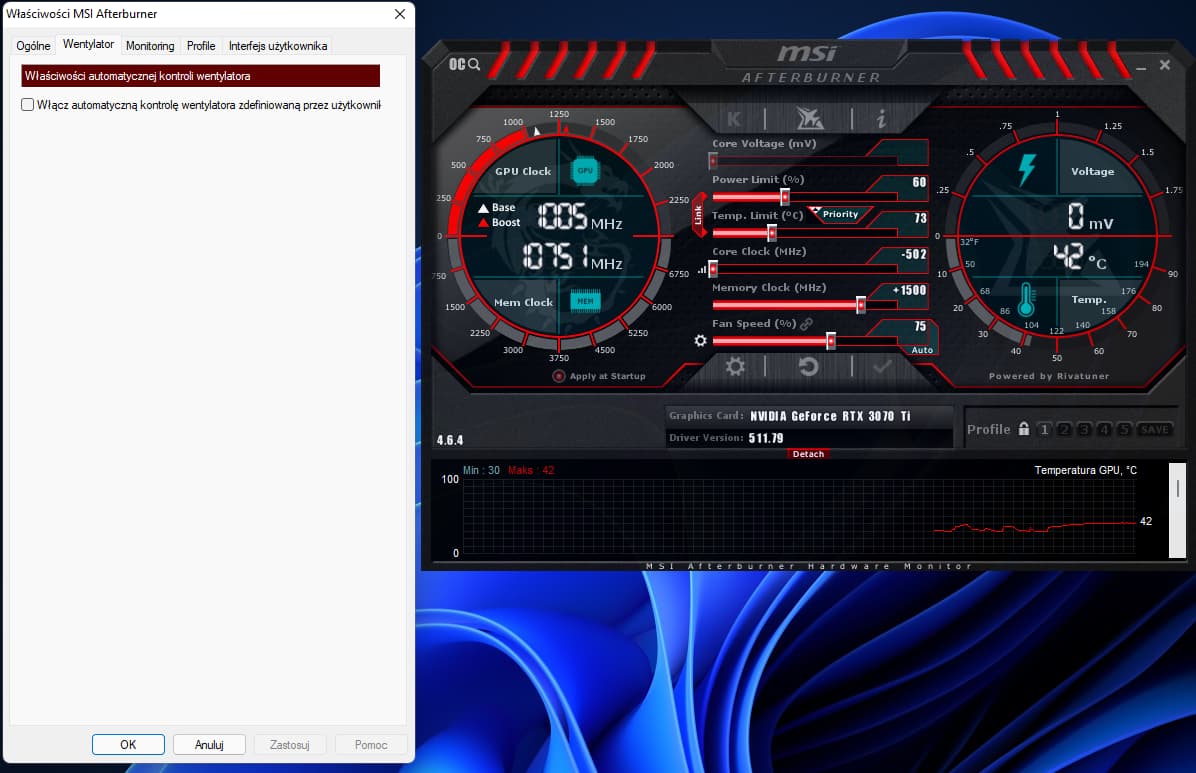
Task: Click the profile lock icon
Action: coord(1023,429)
